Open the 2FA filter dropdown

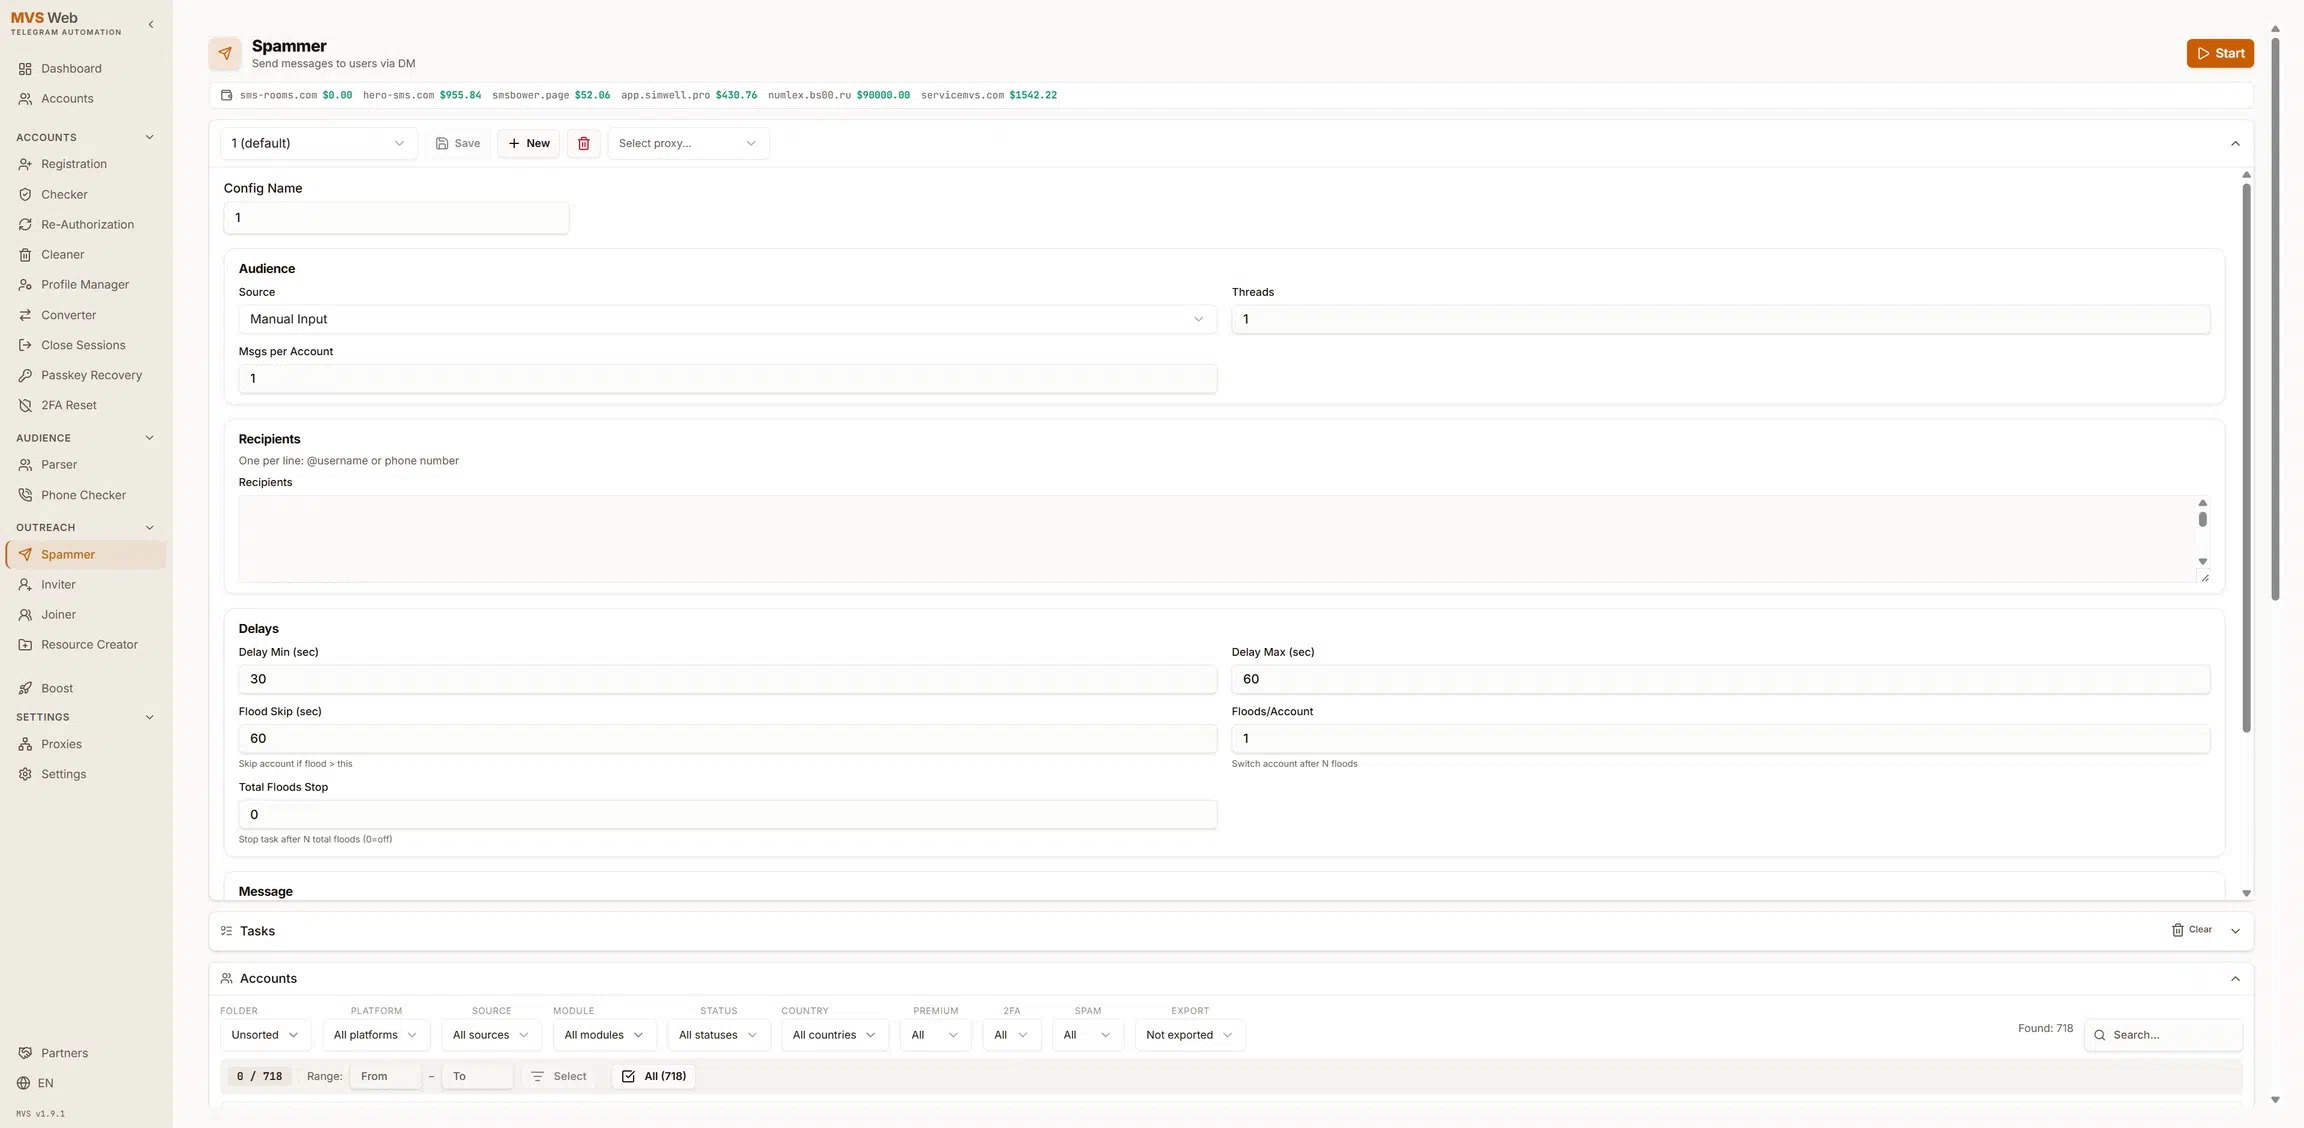[1012, 1035]
